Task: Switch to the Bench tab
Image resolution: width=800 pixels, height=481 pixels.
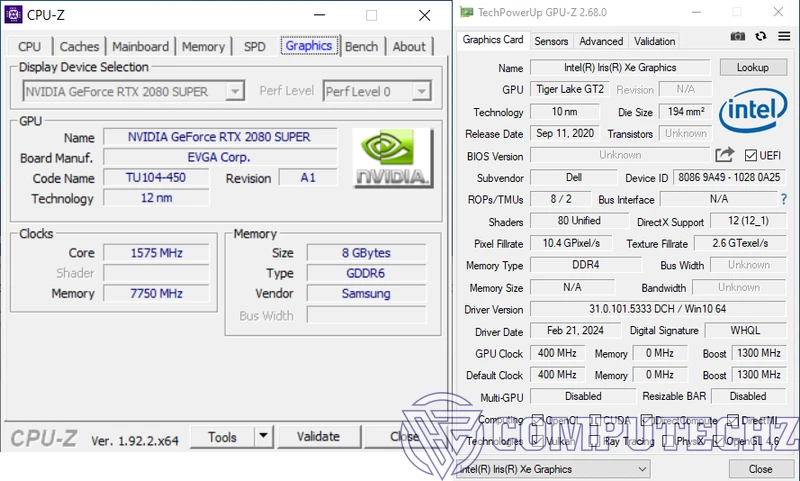Action: pos(361,46)
